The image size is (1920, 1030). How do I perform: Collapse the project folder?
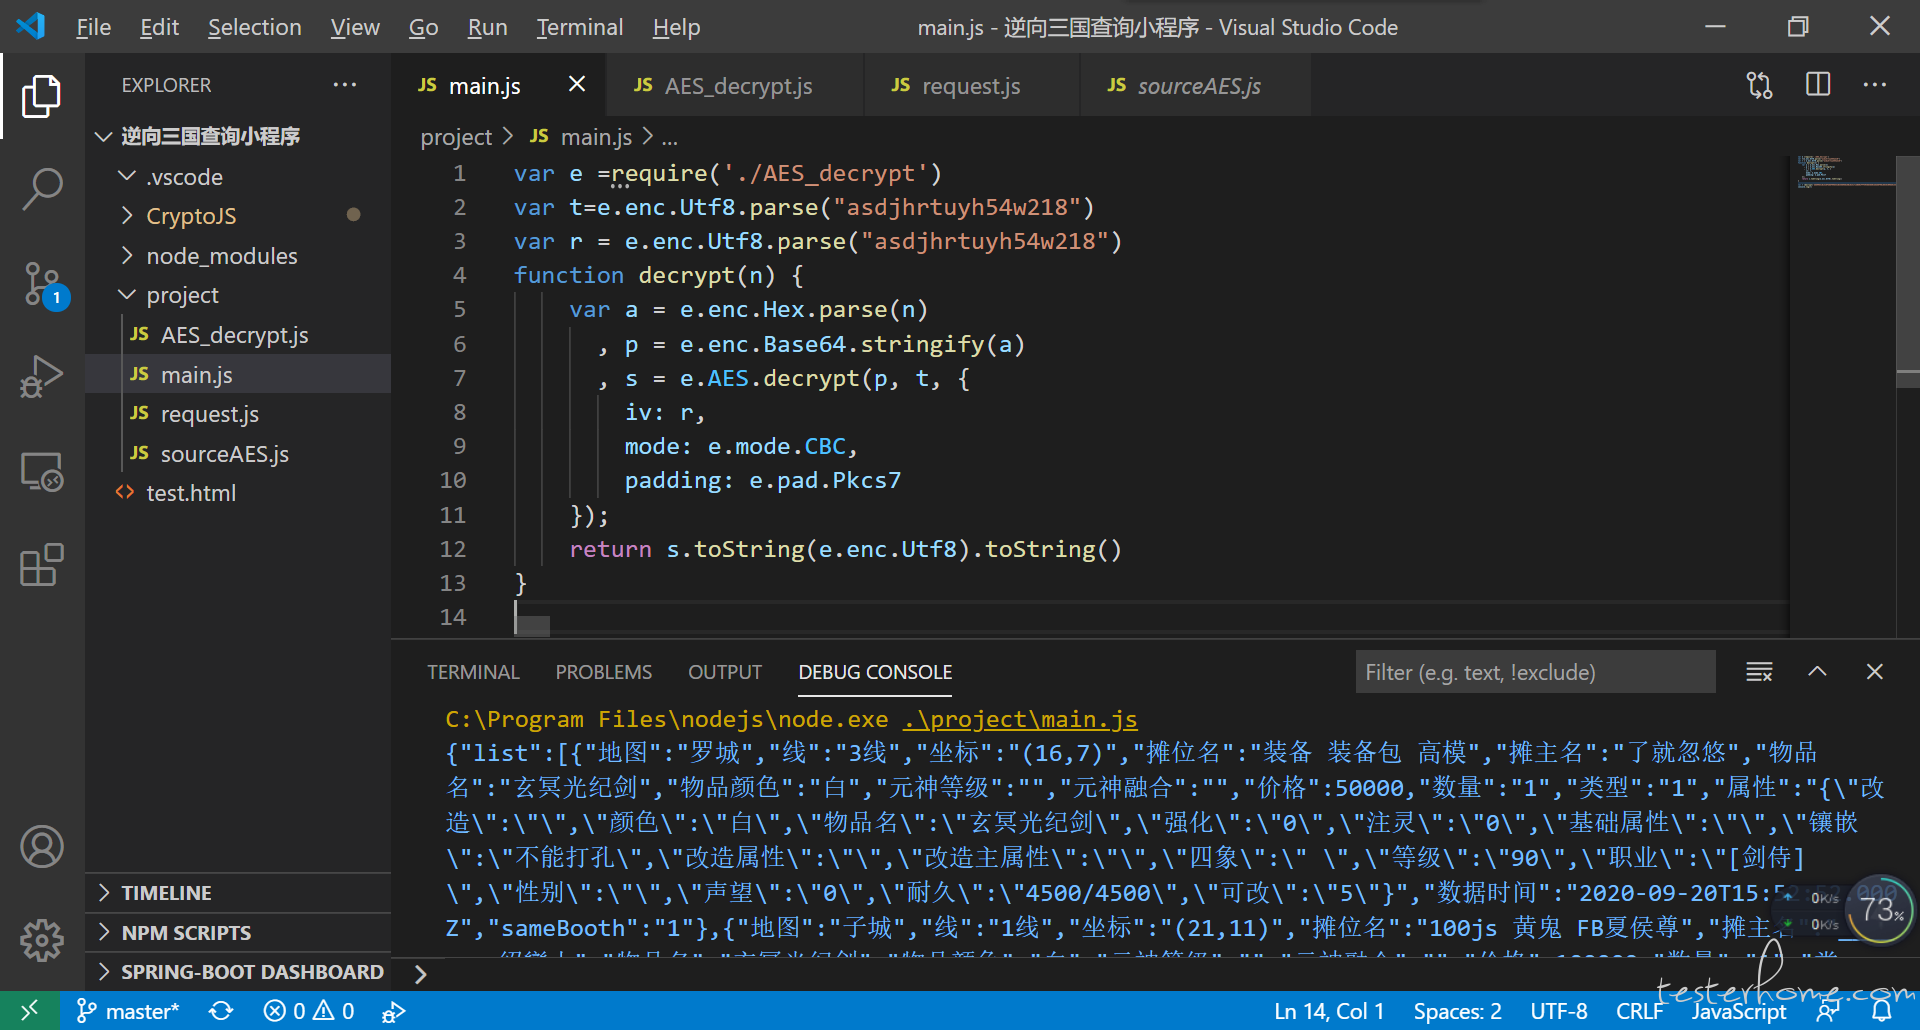pos(127,294)
